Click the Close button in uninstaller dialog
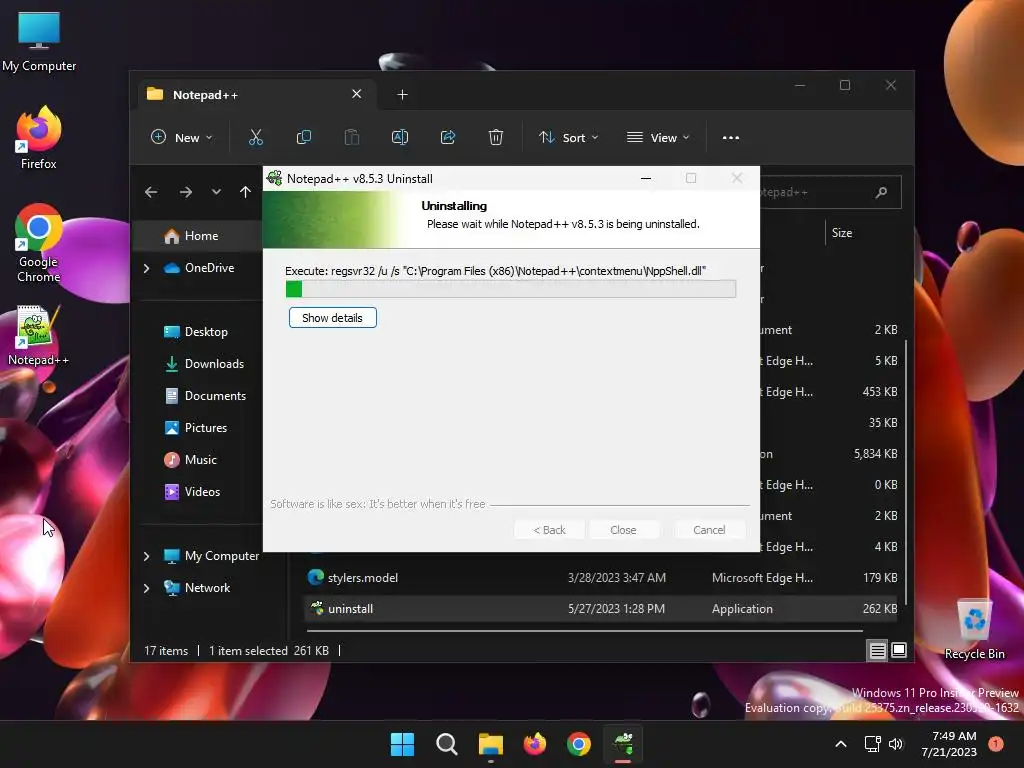1024x768 pixels. [x=623, y=530]
